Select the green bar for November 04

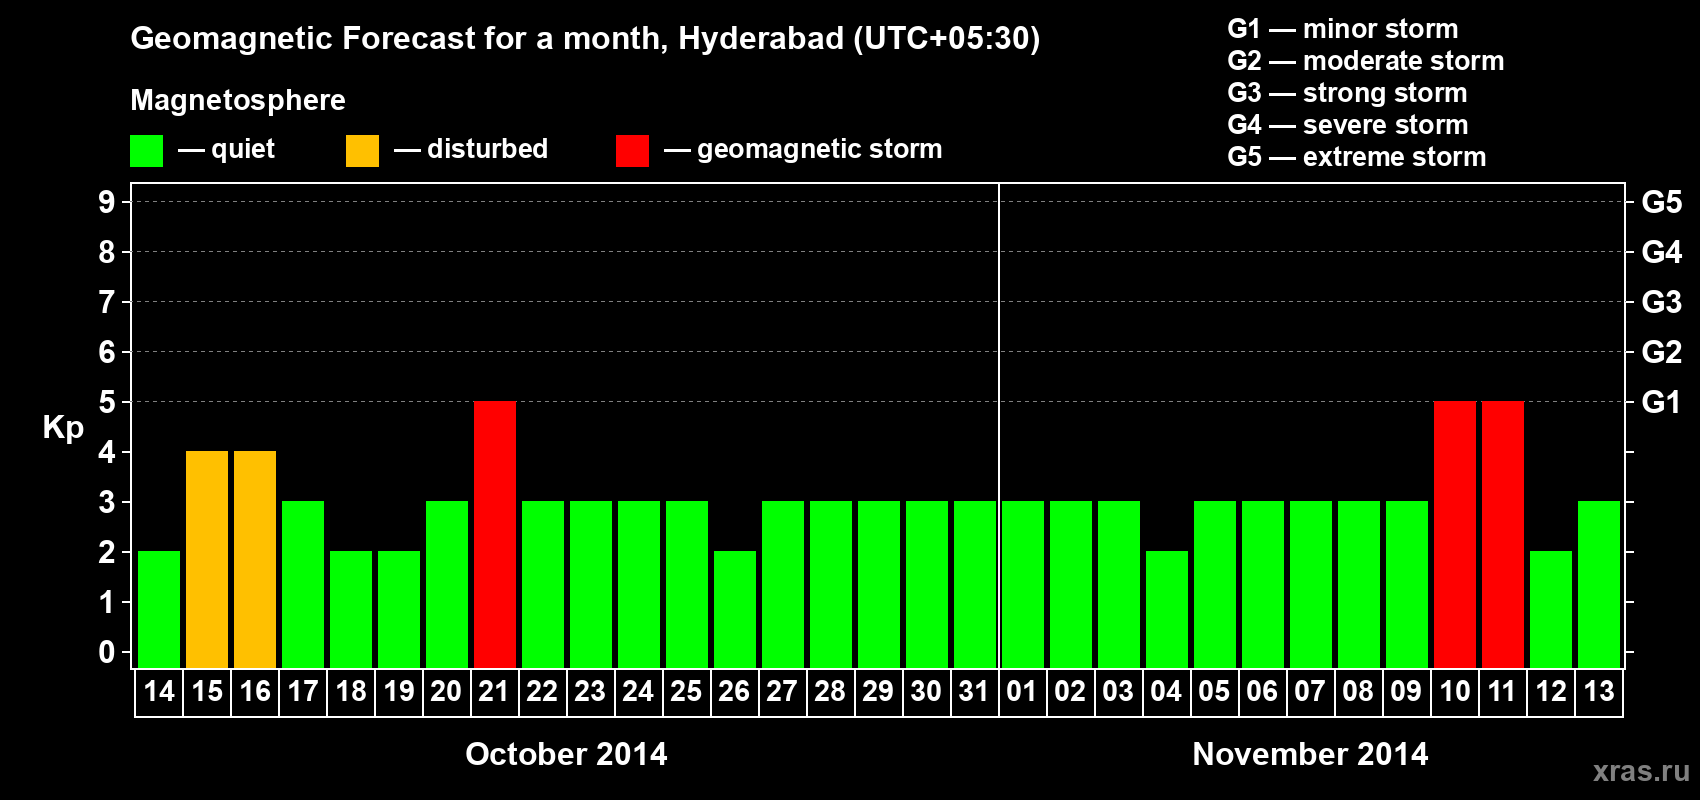click(1167, 610)
